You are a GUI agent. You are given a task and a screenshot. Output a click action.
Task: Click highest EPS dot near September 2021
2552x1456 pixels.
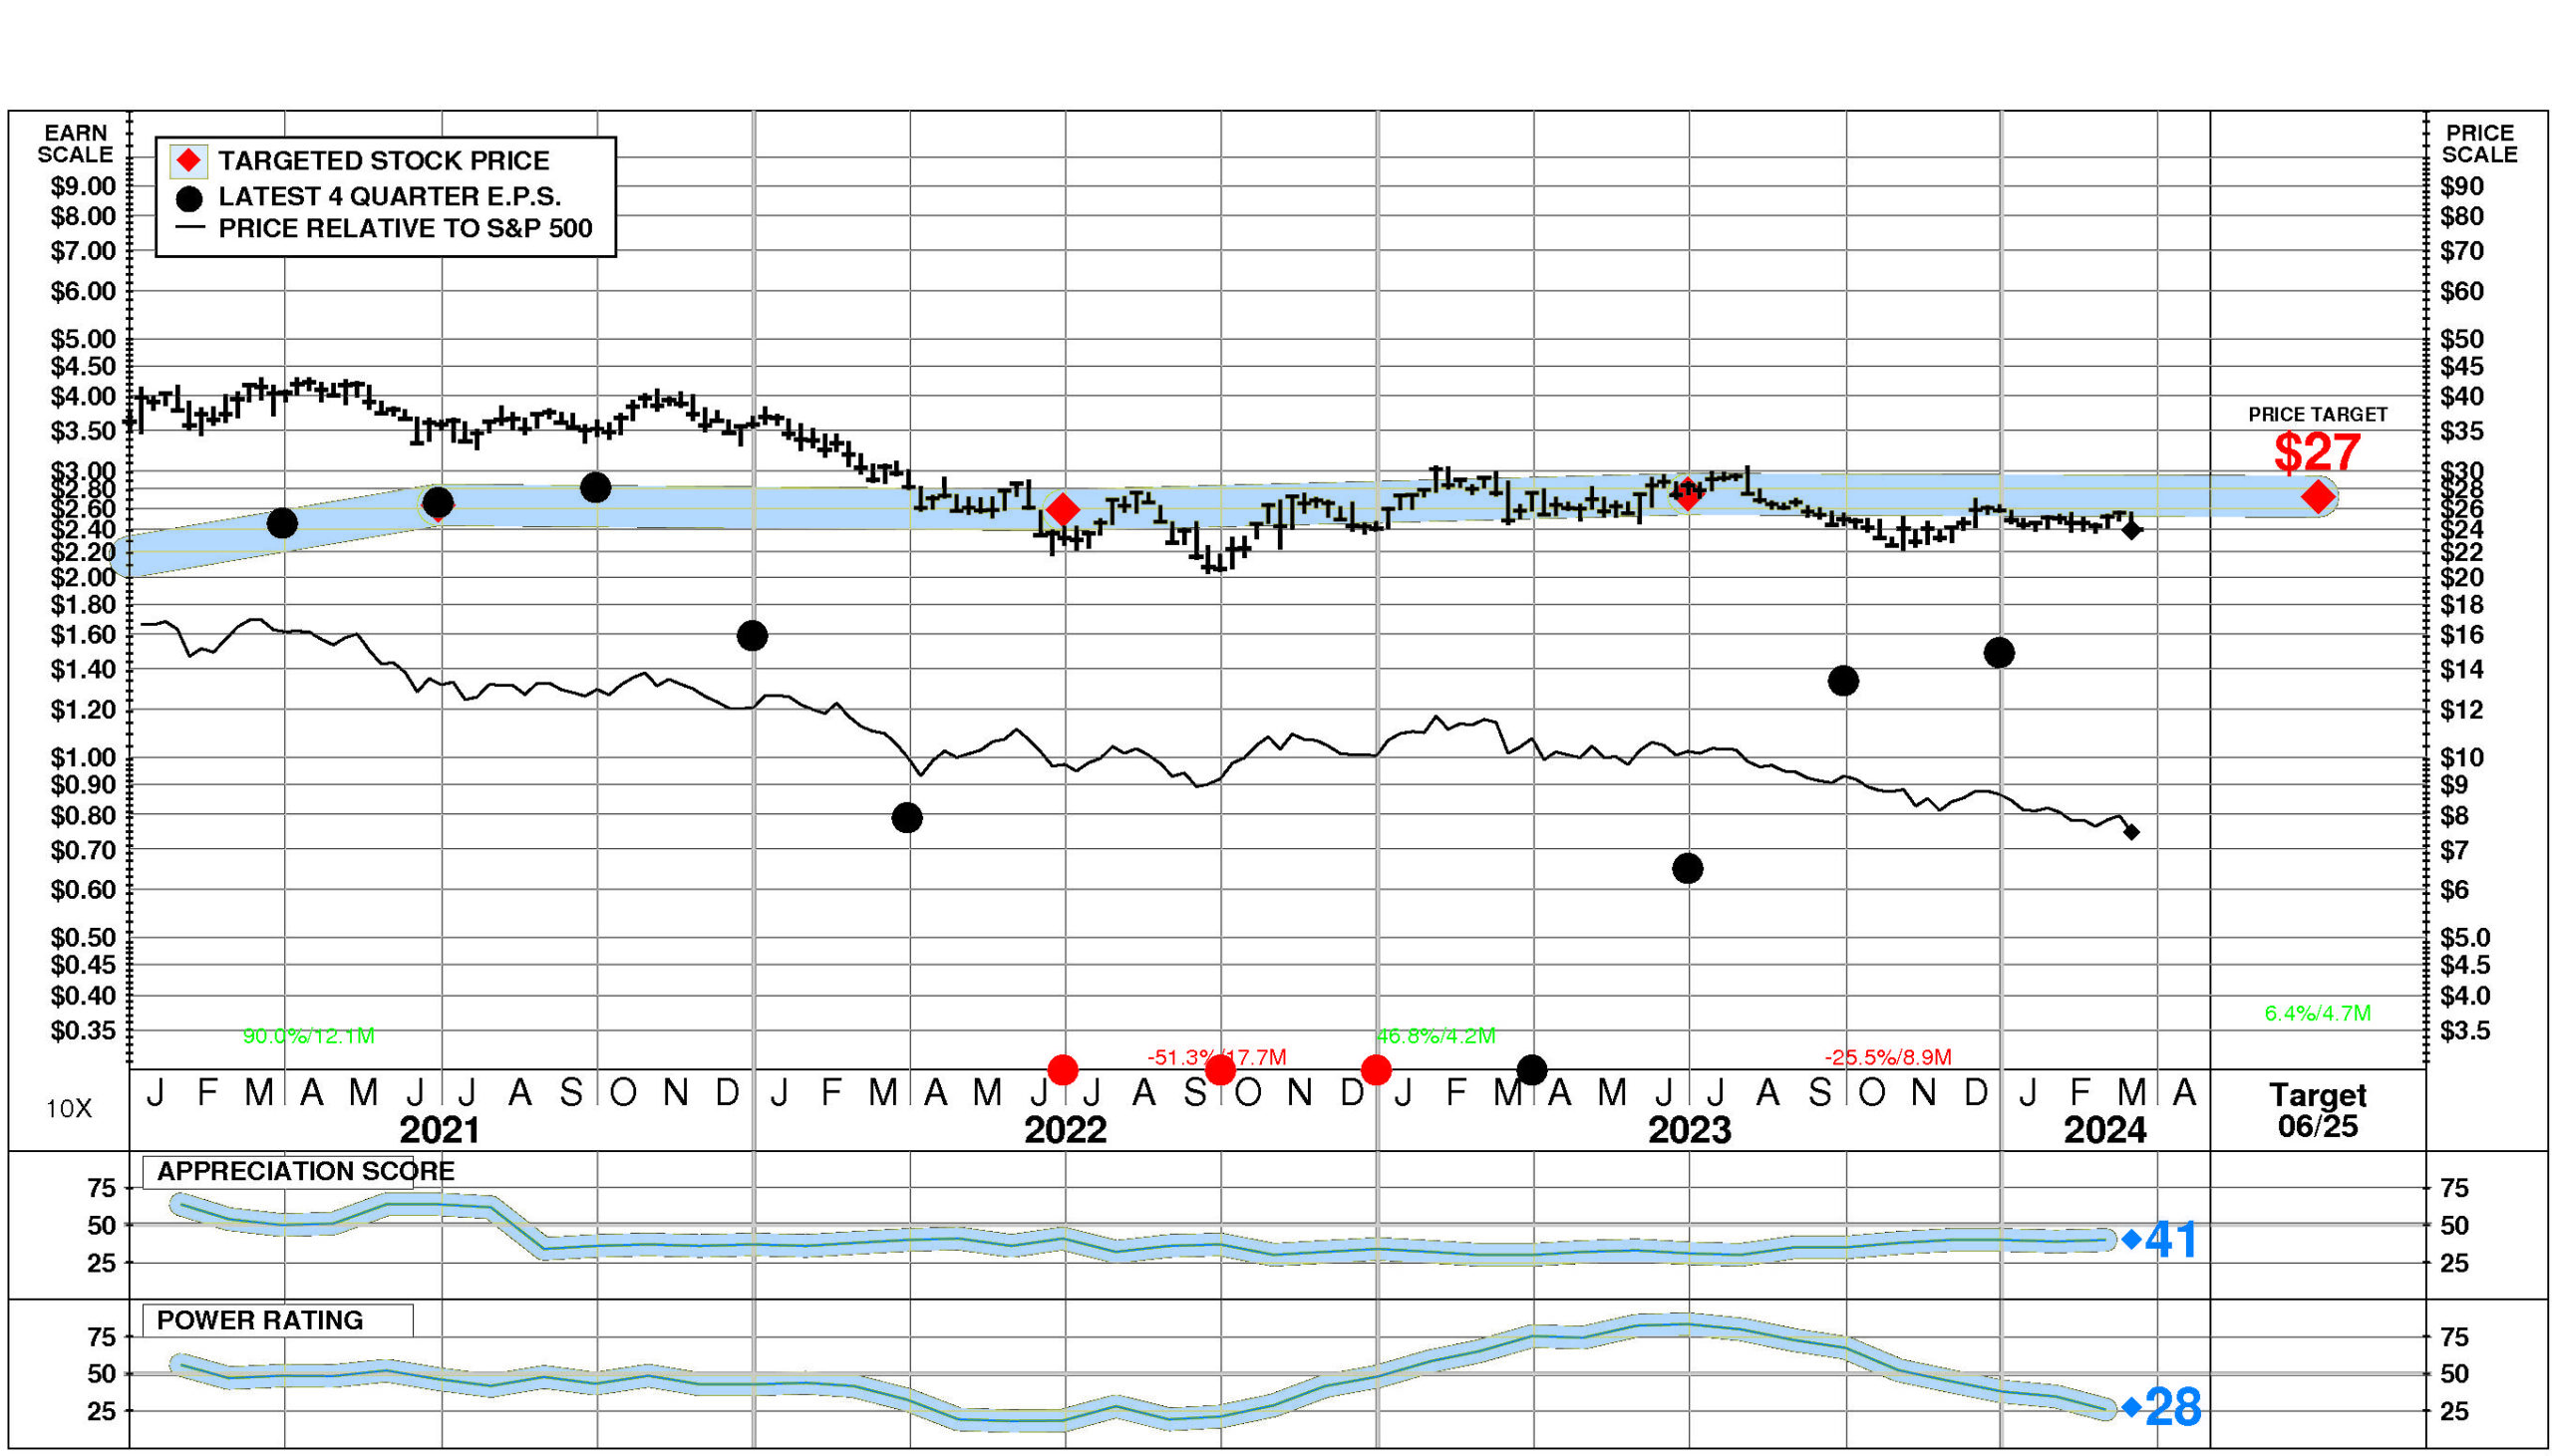pos(595,488)
